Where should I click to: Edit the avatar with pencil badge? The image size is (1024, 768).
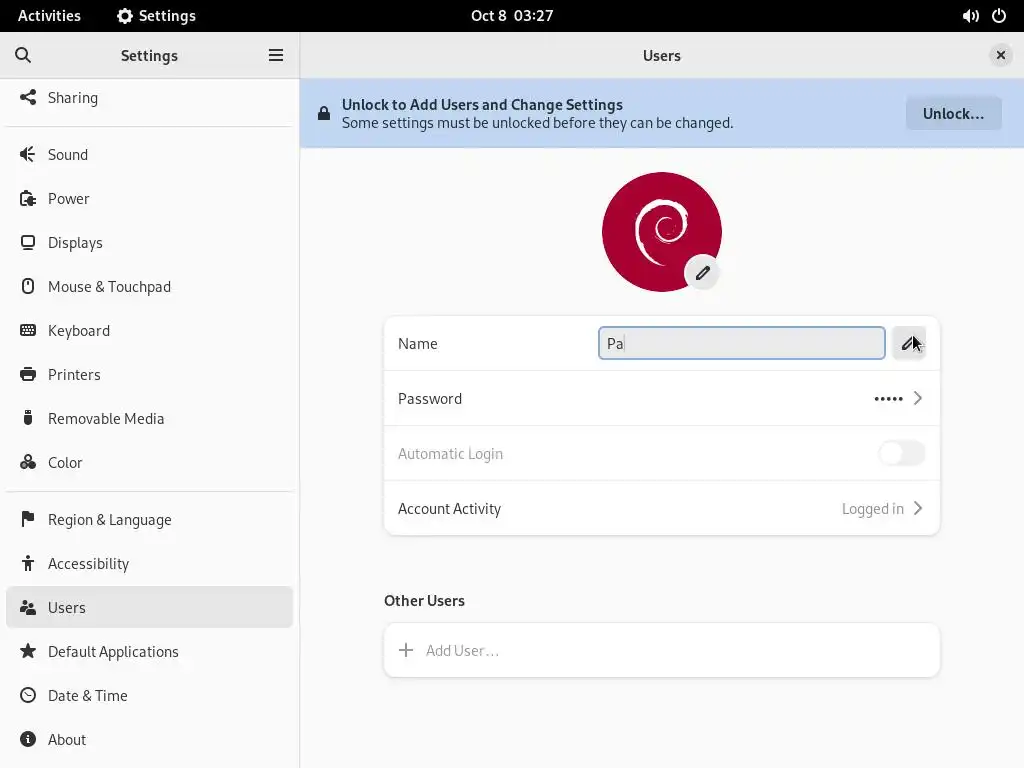[702, 273]
